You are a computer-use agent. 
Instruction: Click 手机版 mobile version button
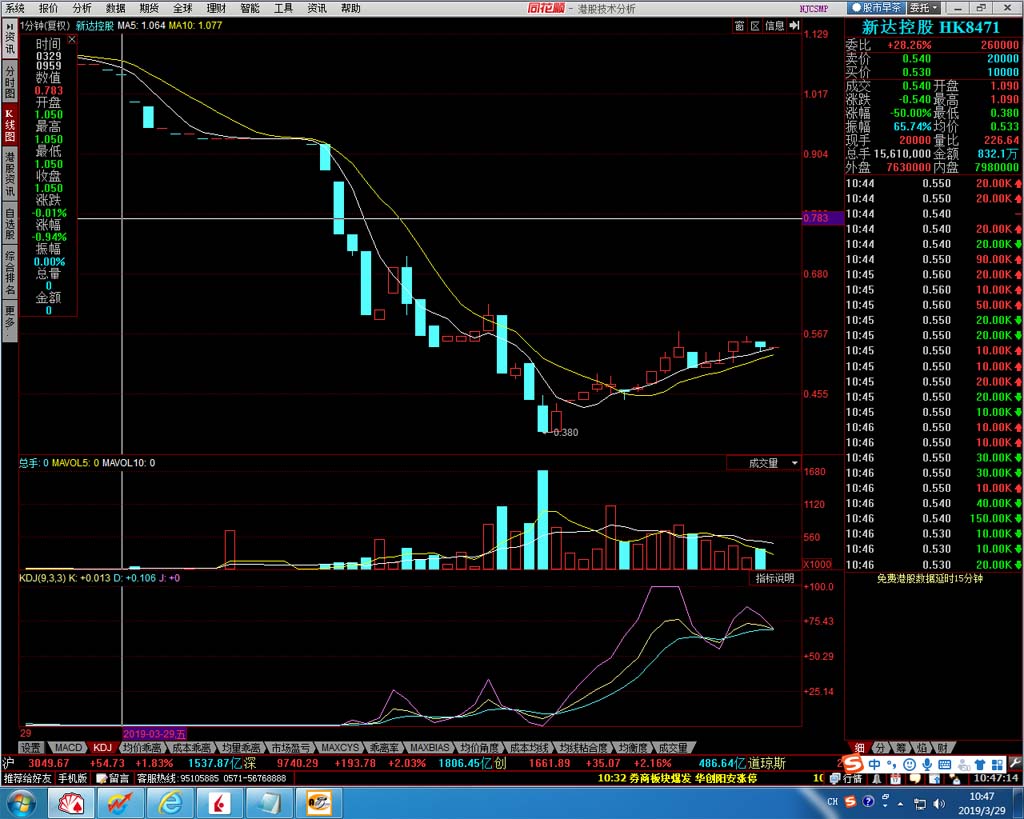[72, 779]
